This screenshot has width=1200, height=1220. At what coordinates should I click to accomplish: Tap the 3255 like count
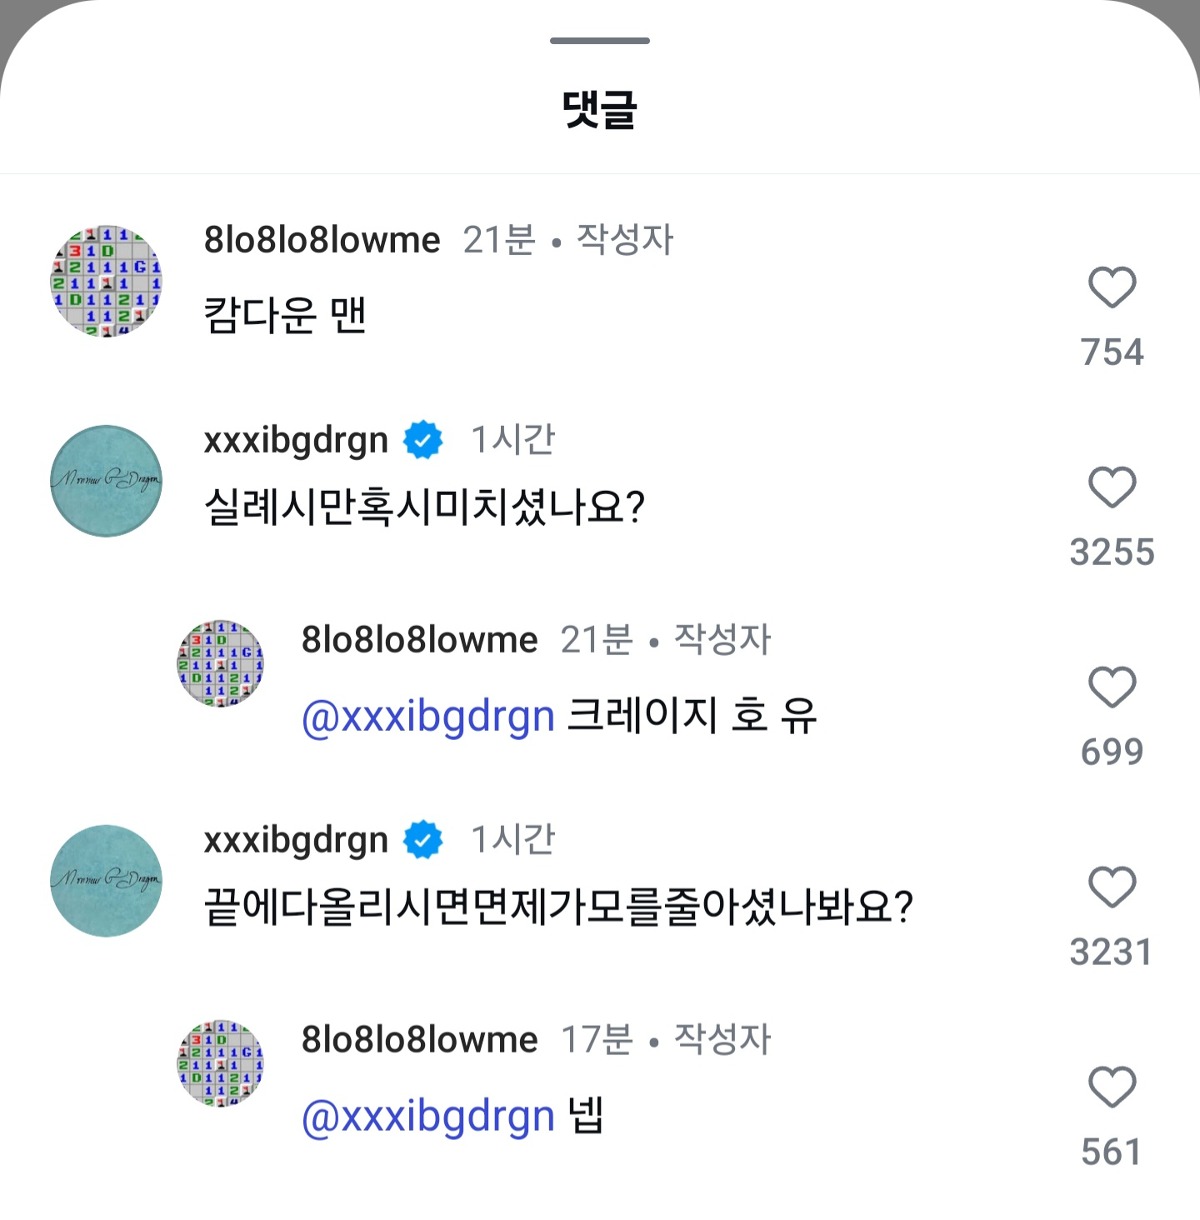coord(1112,552)
